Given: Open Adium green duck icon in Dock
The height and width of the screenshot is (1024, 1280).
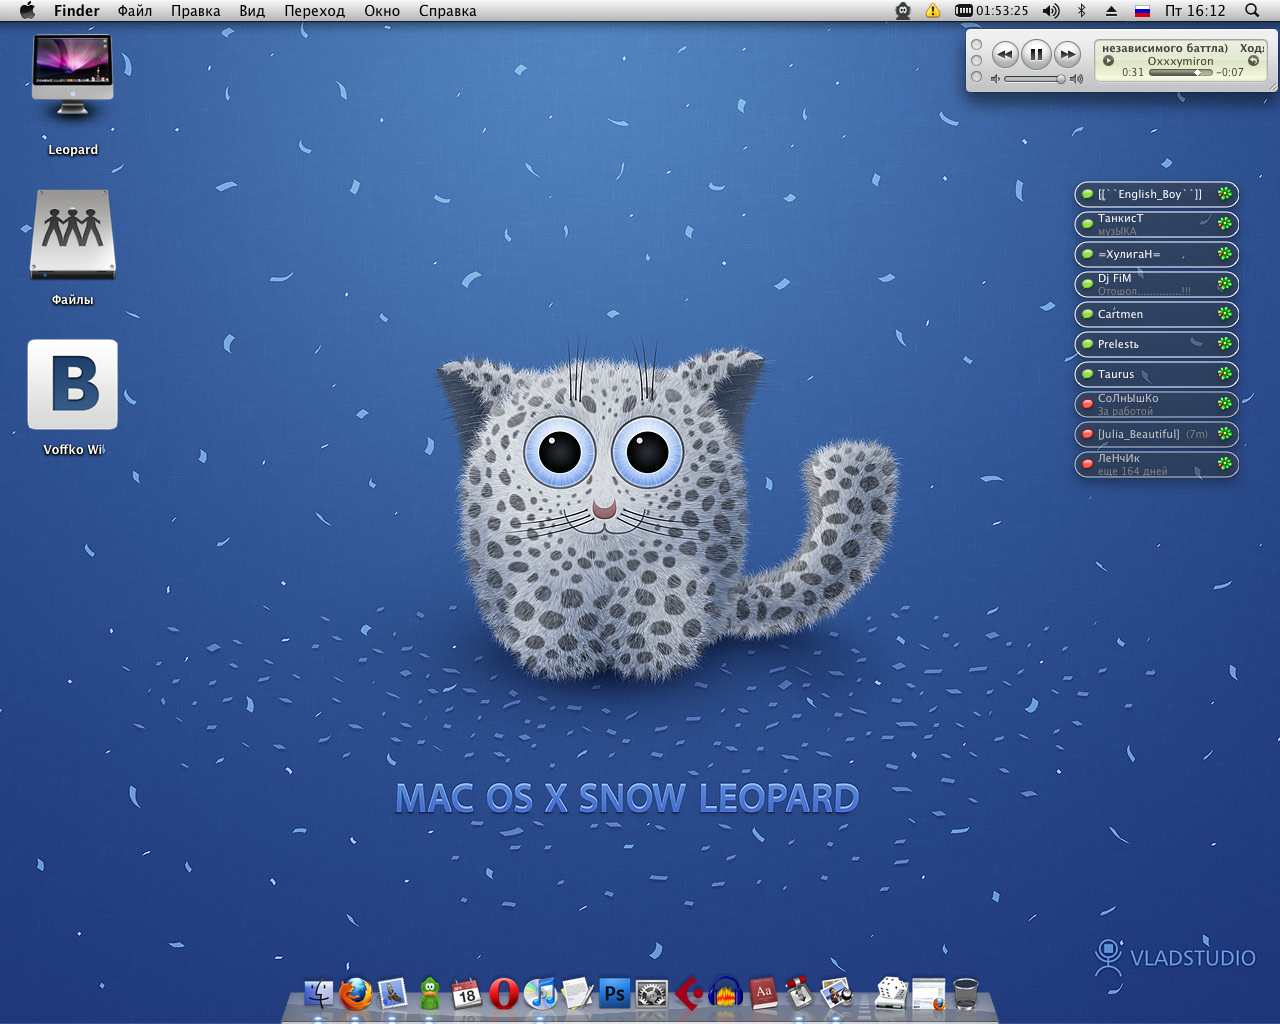Looking at the screenshot, I should pos(430,993).
